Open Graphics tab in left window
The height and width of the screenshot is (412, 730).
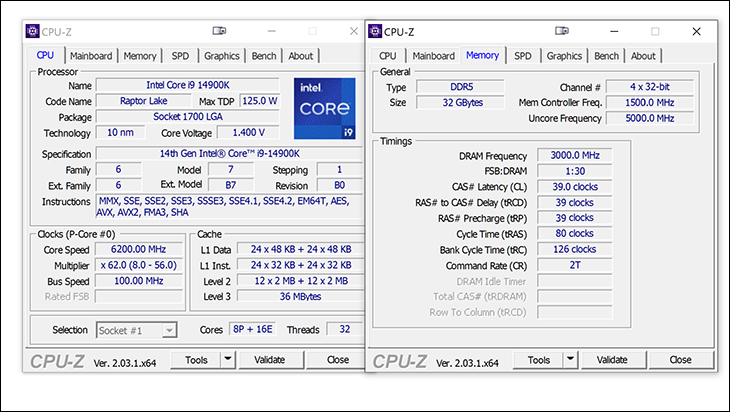[222, 56]
